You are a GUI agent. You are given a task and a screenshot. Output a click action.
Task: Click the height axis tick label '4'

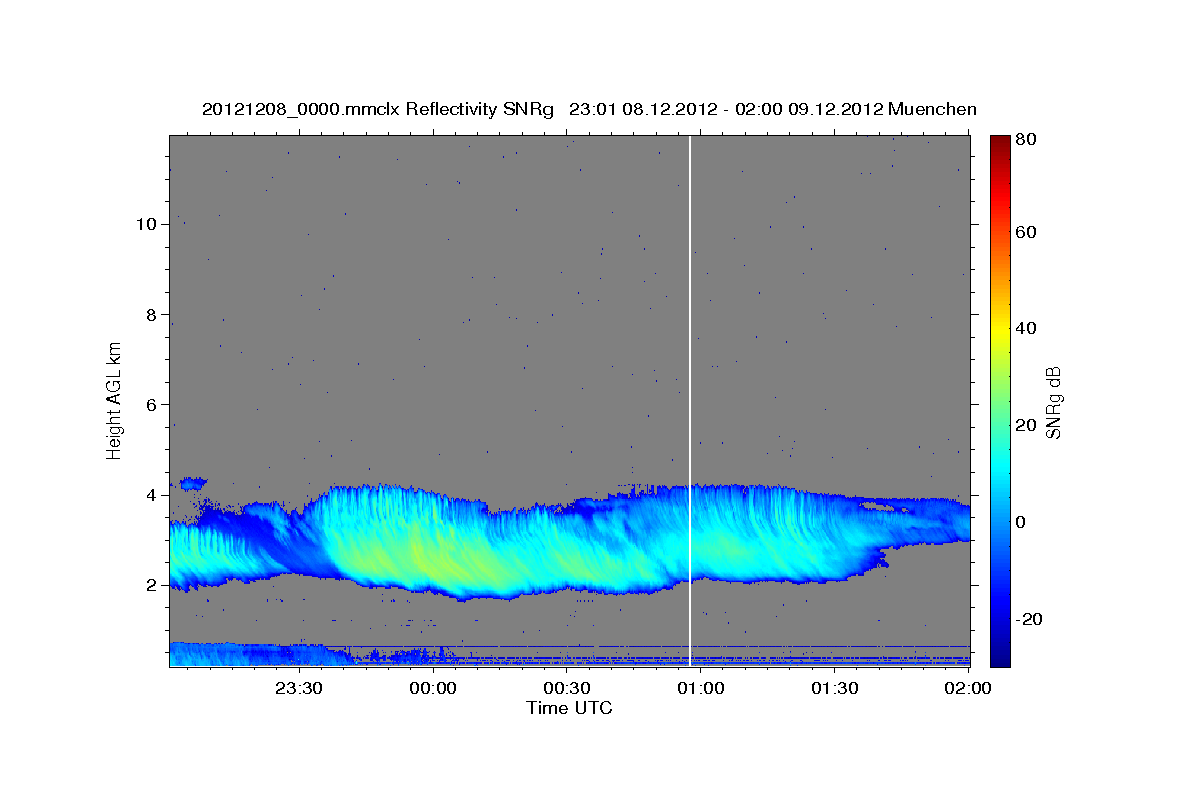[x=149, y=495]
